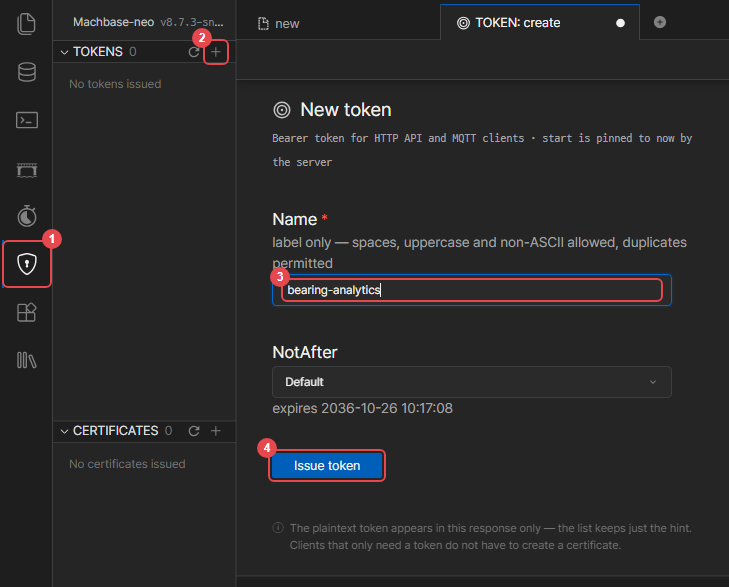Add a new token with plus icon
The width and height of the screenshot is (729, 587).
(216, 52)
